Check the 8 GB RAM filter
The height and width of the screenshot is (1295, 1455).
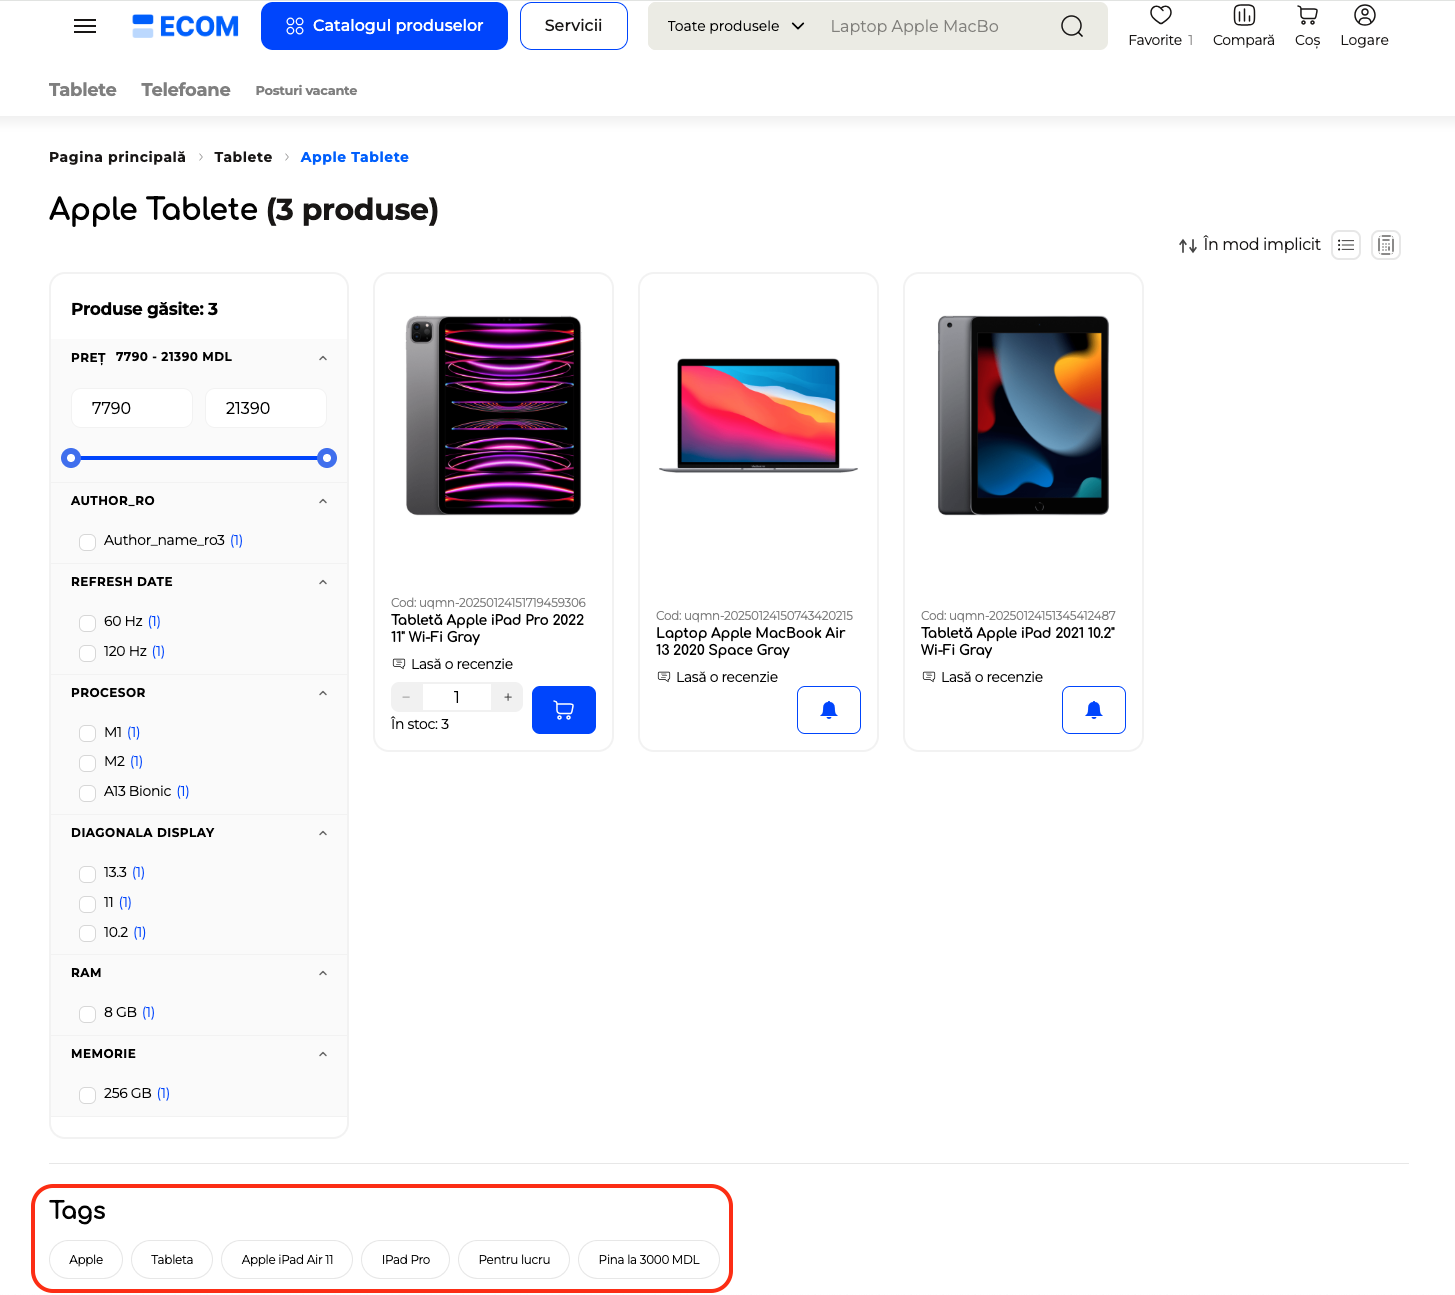(87, 1013)
